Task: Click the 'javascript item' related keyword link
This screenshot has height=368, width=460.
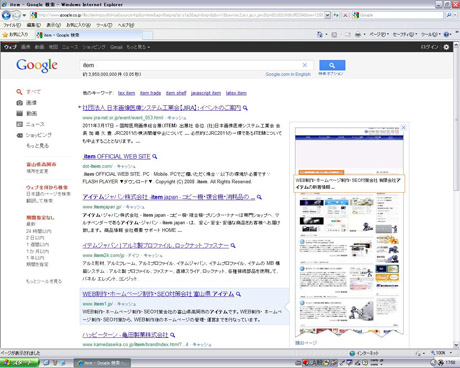Action: pyautogui.click(x=206, y=93)
